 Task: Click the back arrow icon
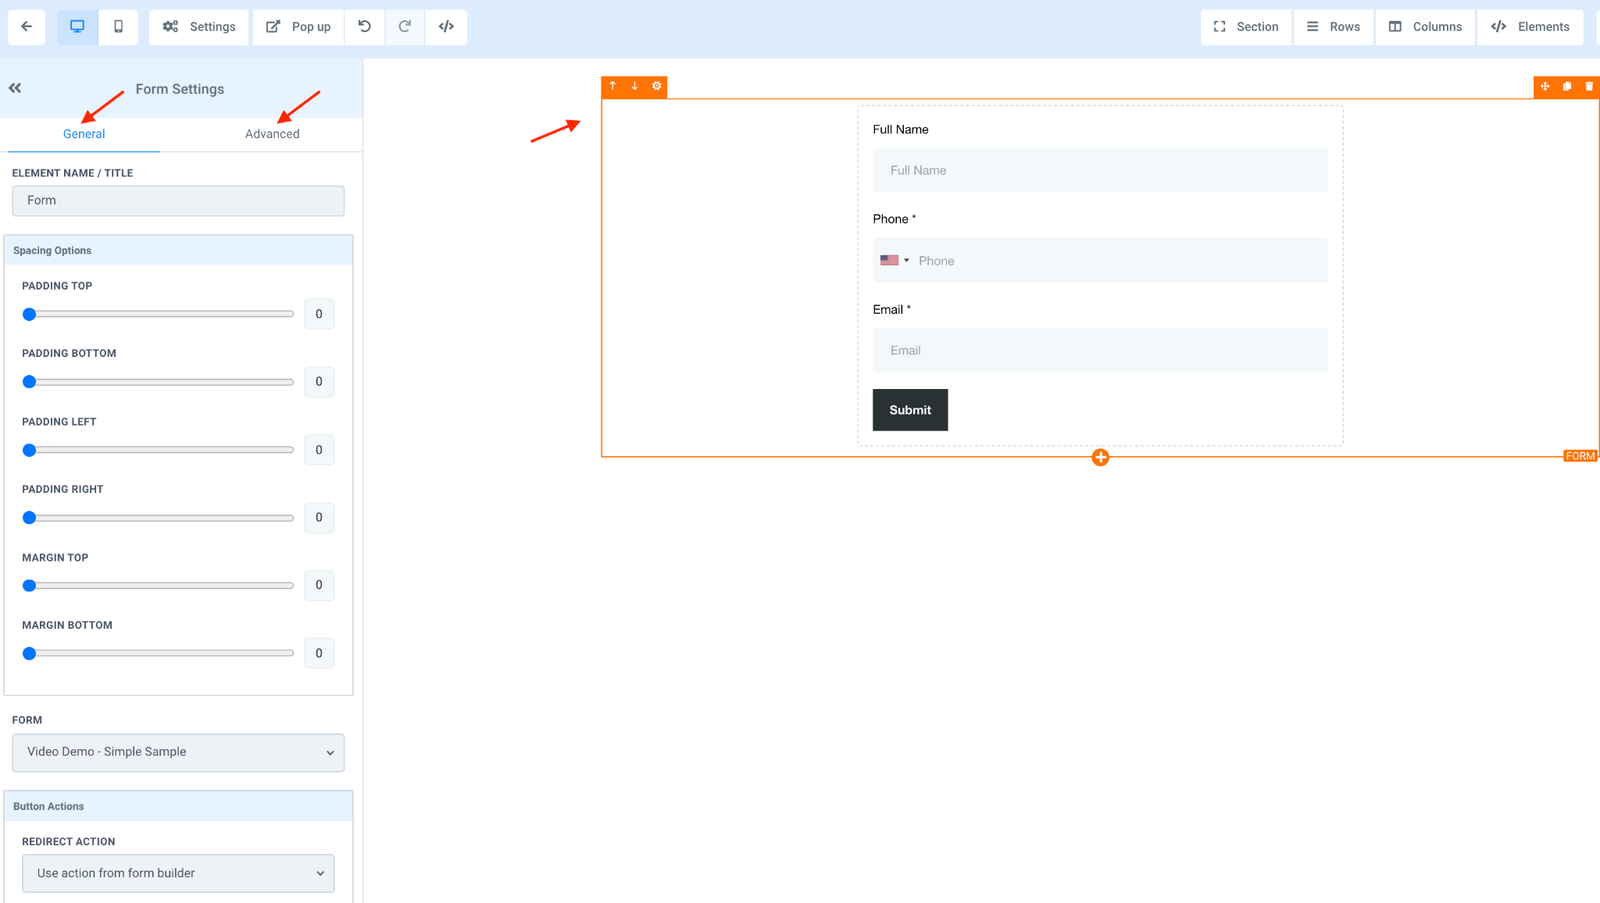pos(26,27)
